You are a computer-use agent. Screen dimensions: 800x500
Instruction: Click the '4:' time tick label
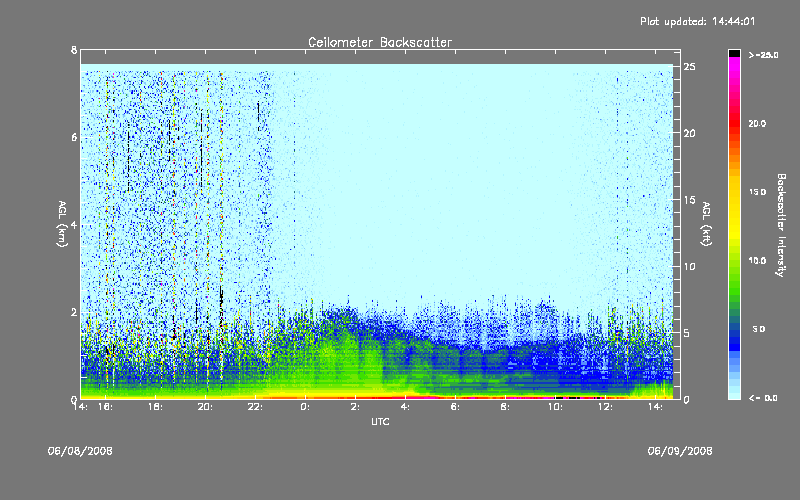click(405, 407)
